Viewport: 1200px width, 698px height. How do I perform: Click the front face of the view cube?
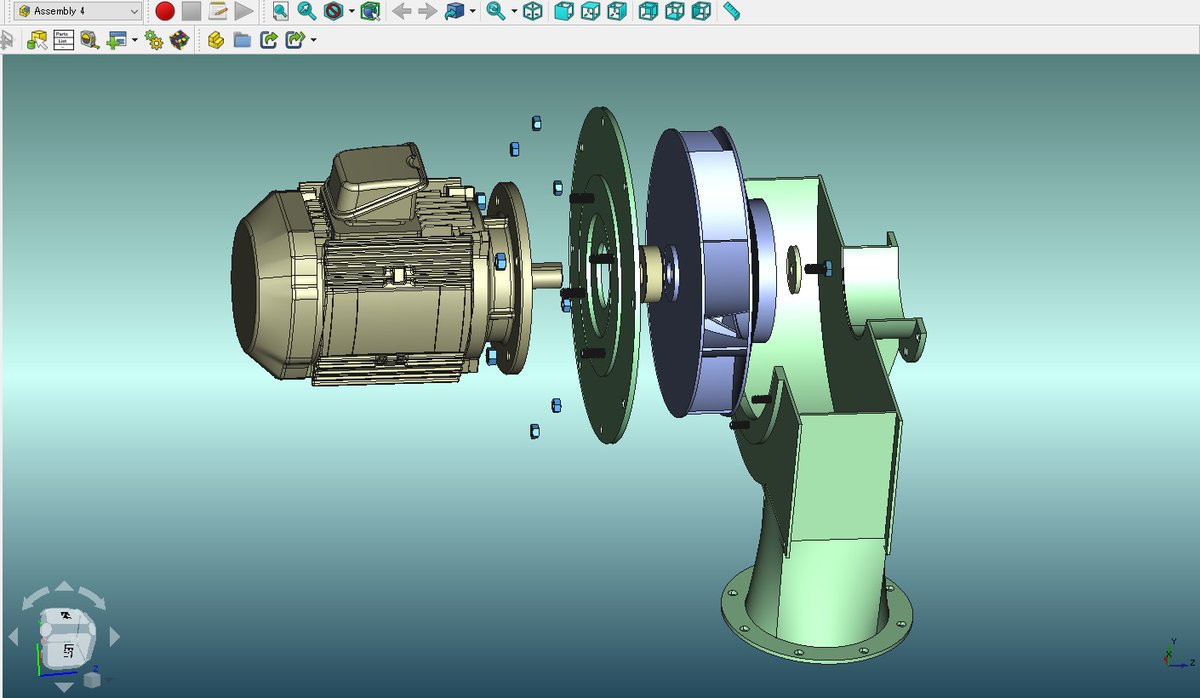(x=68, y=652)
